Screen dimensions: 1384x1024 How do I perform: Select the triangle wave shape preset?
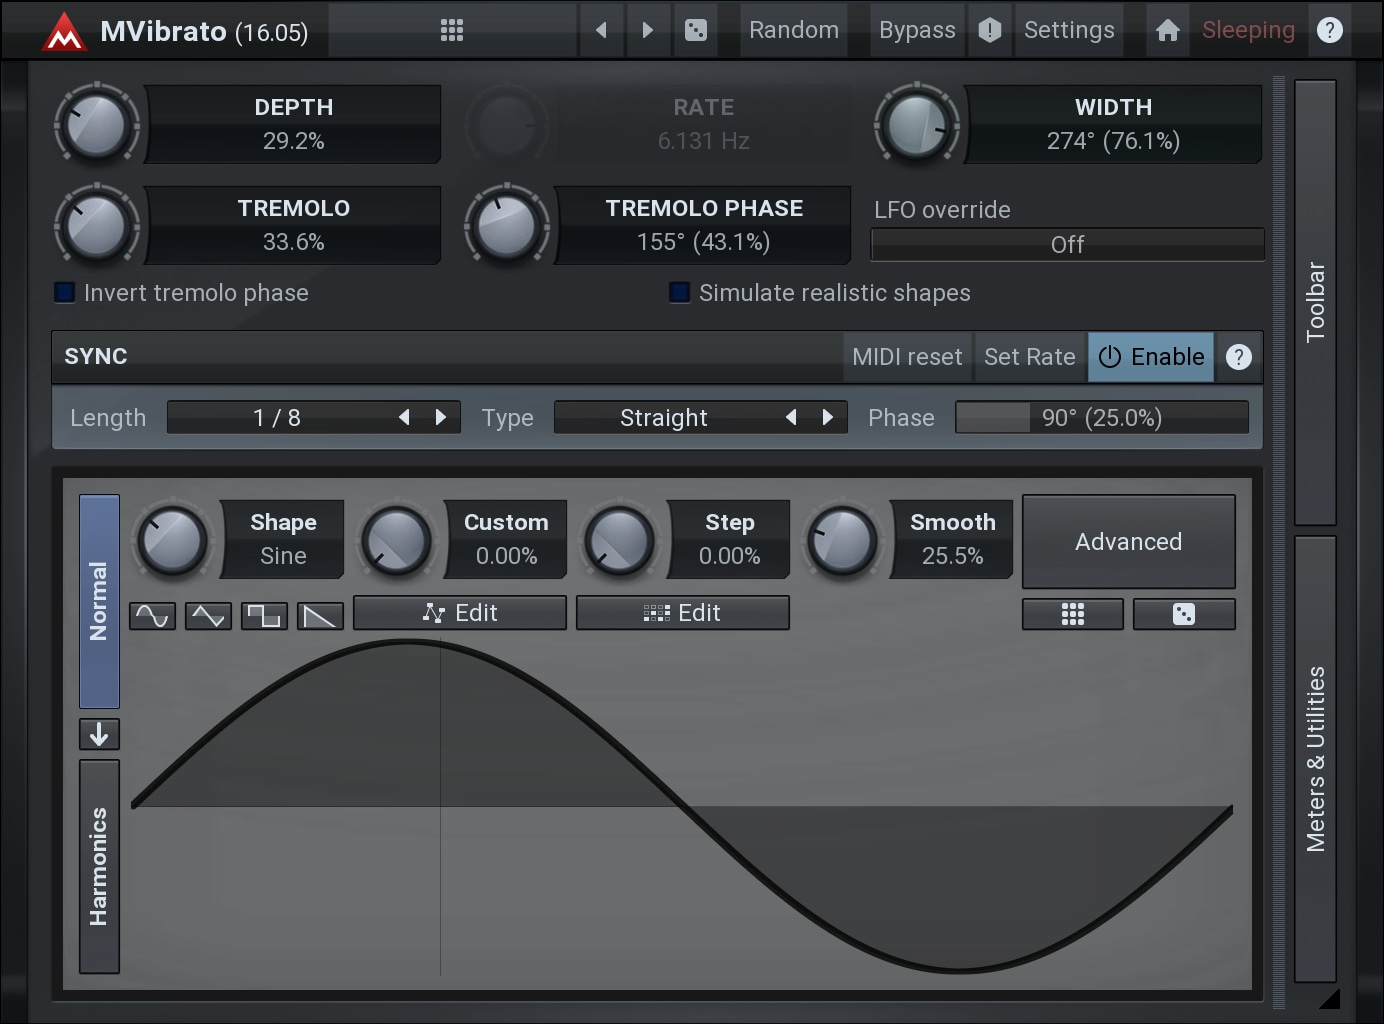[x=208, y=616]
